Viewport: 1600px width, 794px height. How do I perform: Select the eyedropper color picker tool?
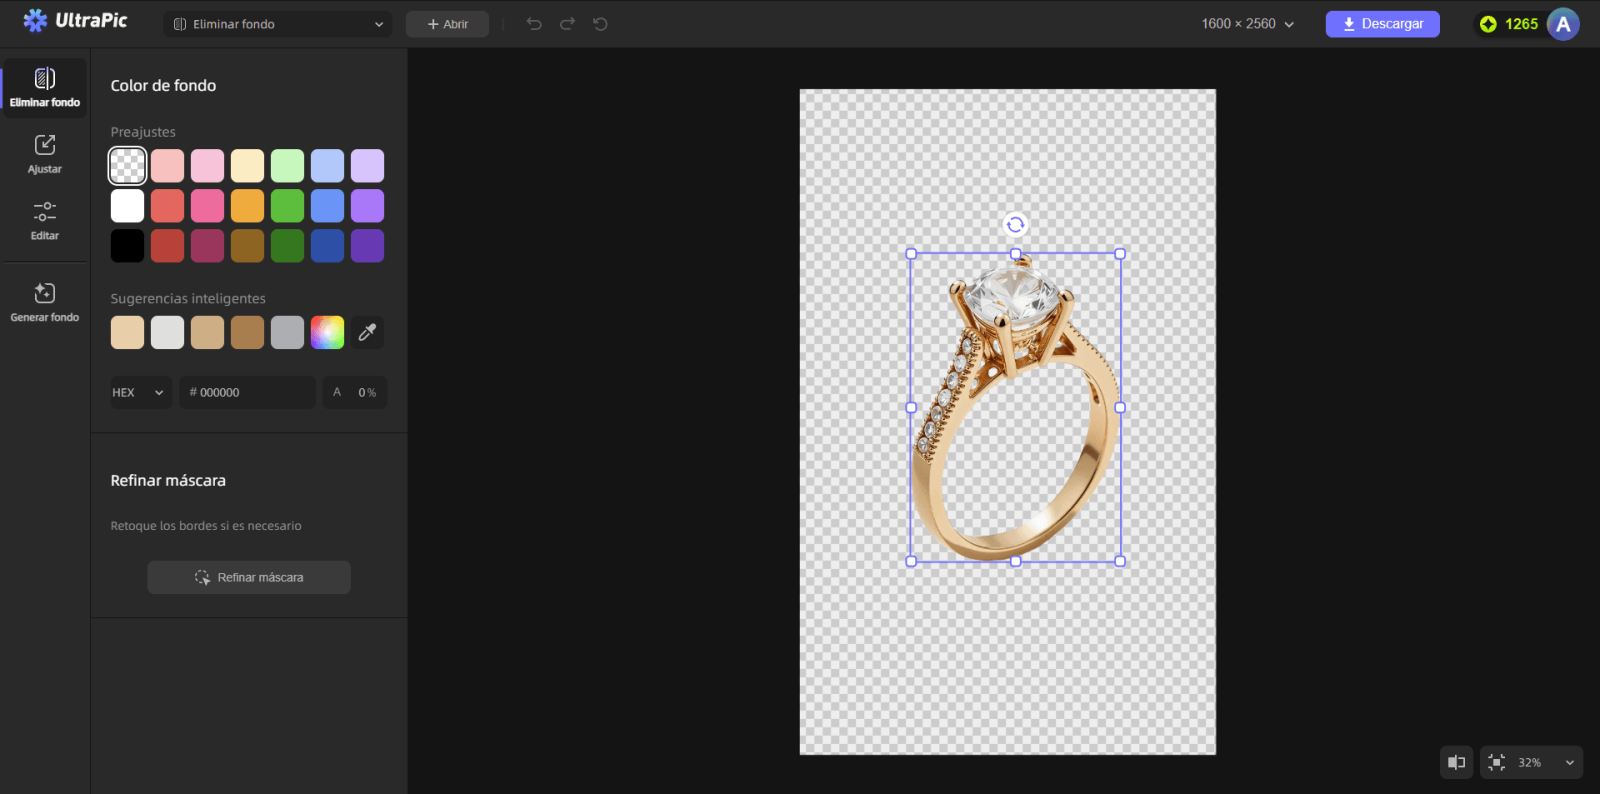367,332
